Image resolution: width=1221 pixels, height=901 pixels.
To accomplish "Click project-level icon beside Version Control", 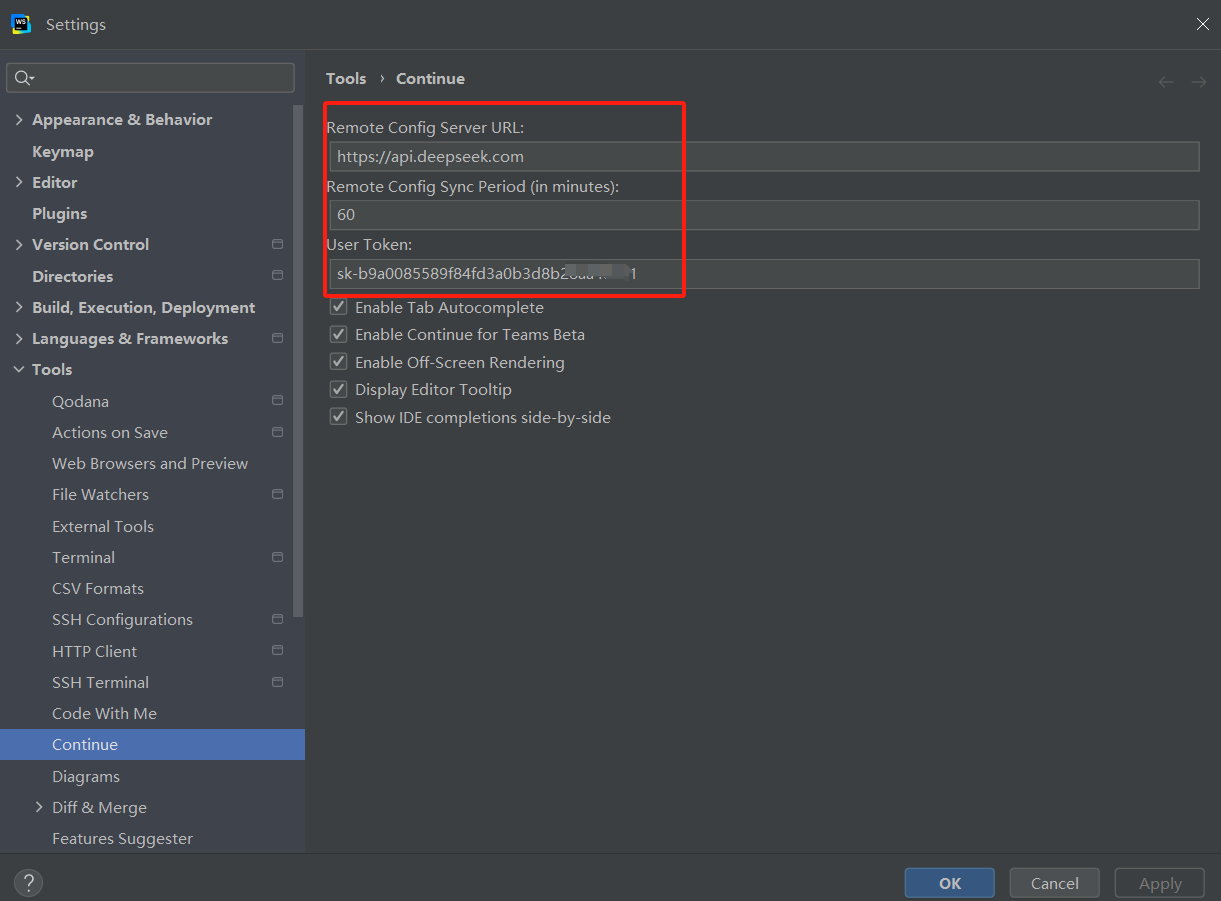I will pos(277,244).
